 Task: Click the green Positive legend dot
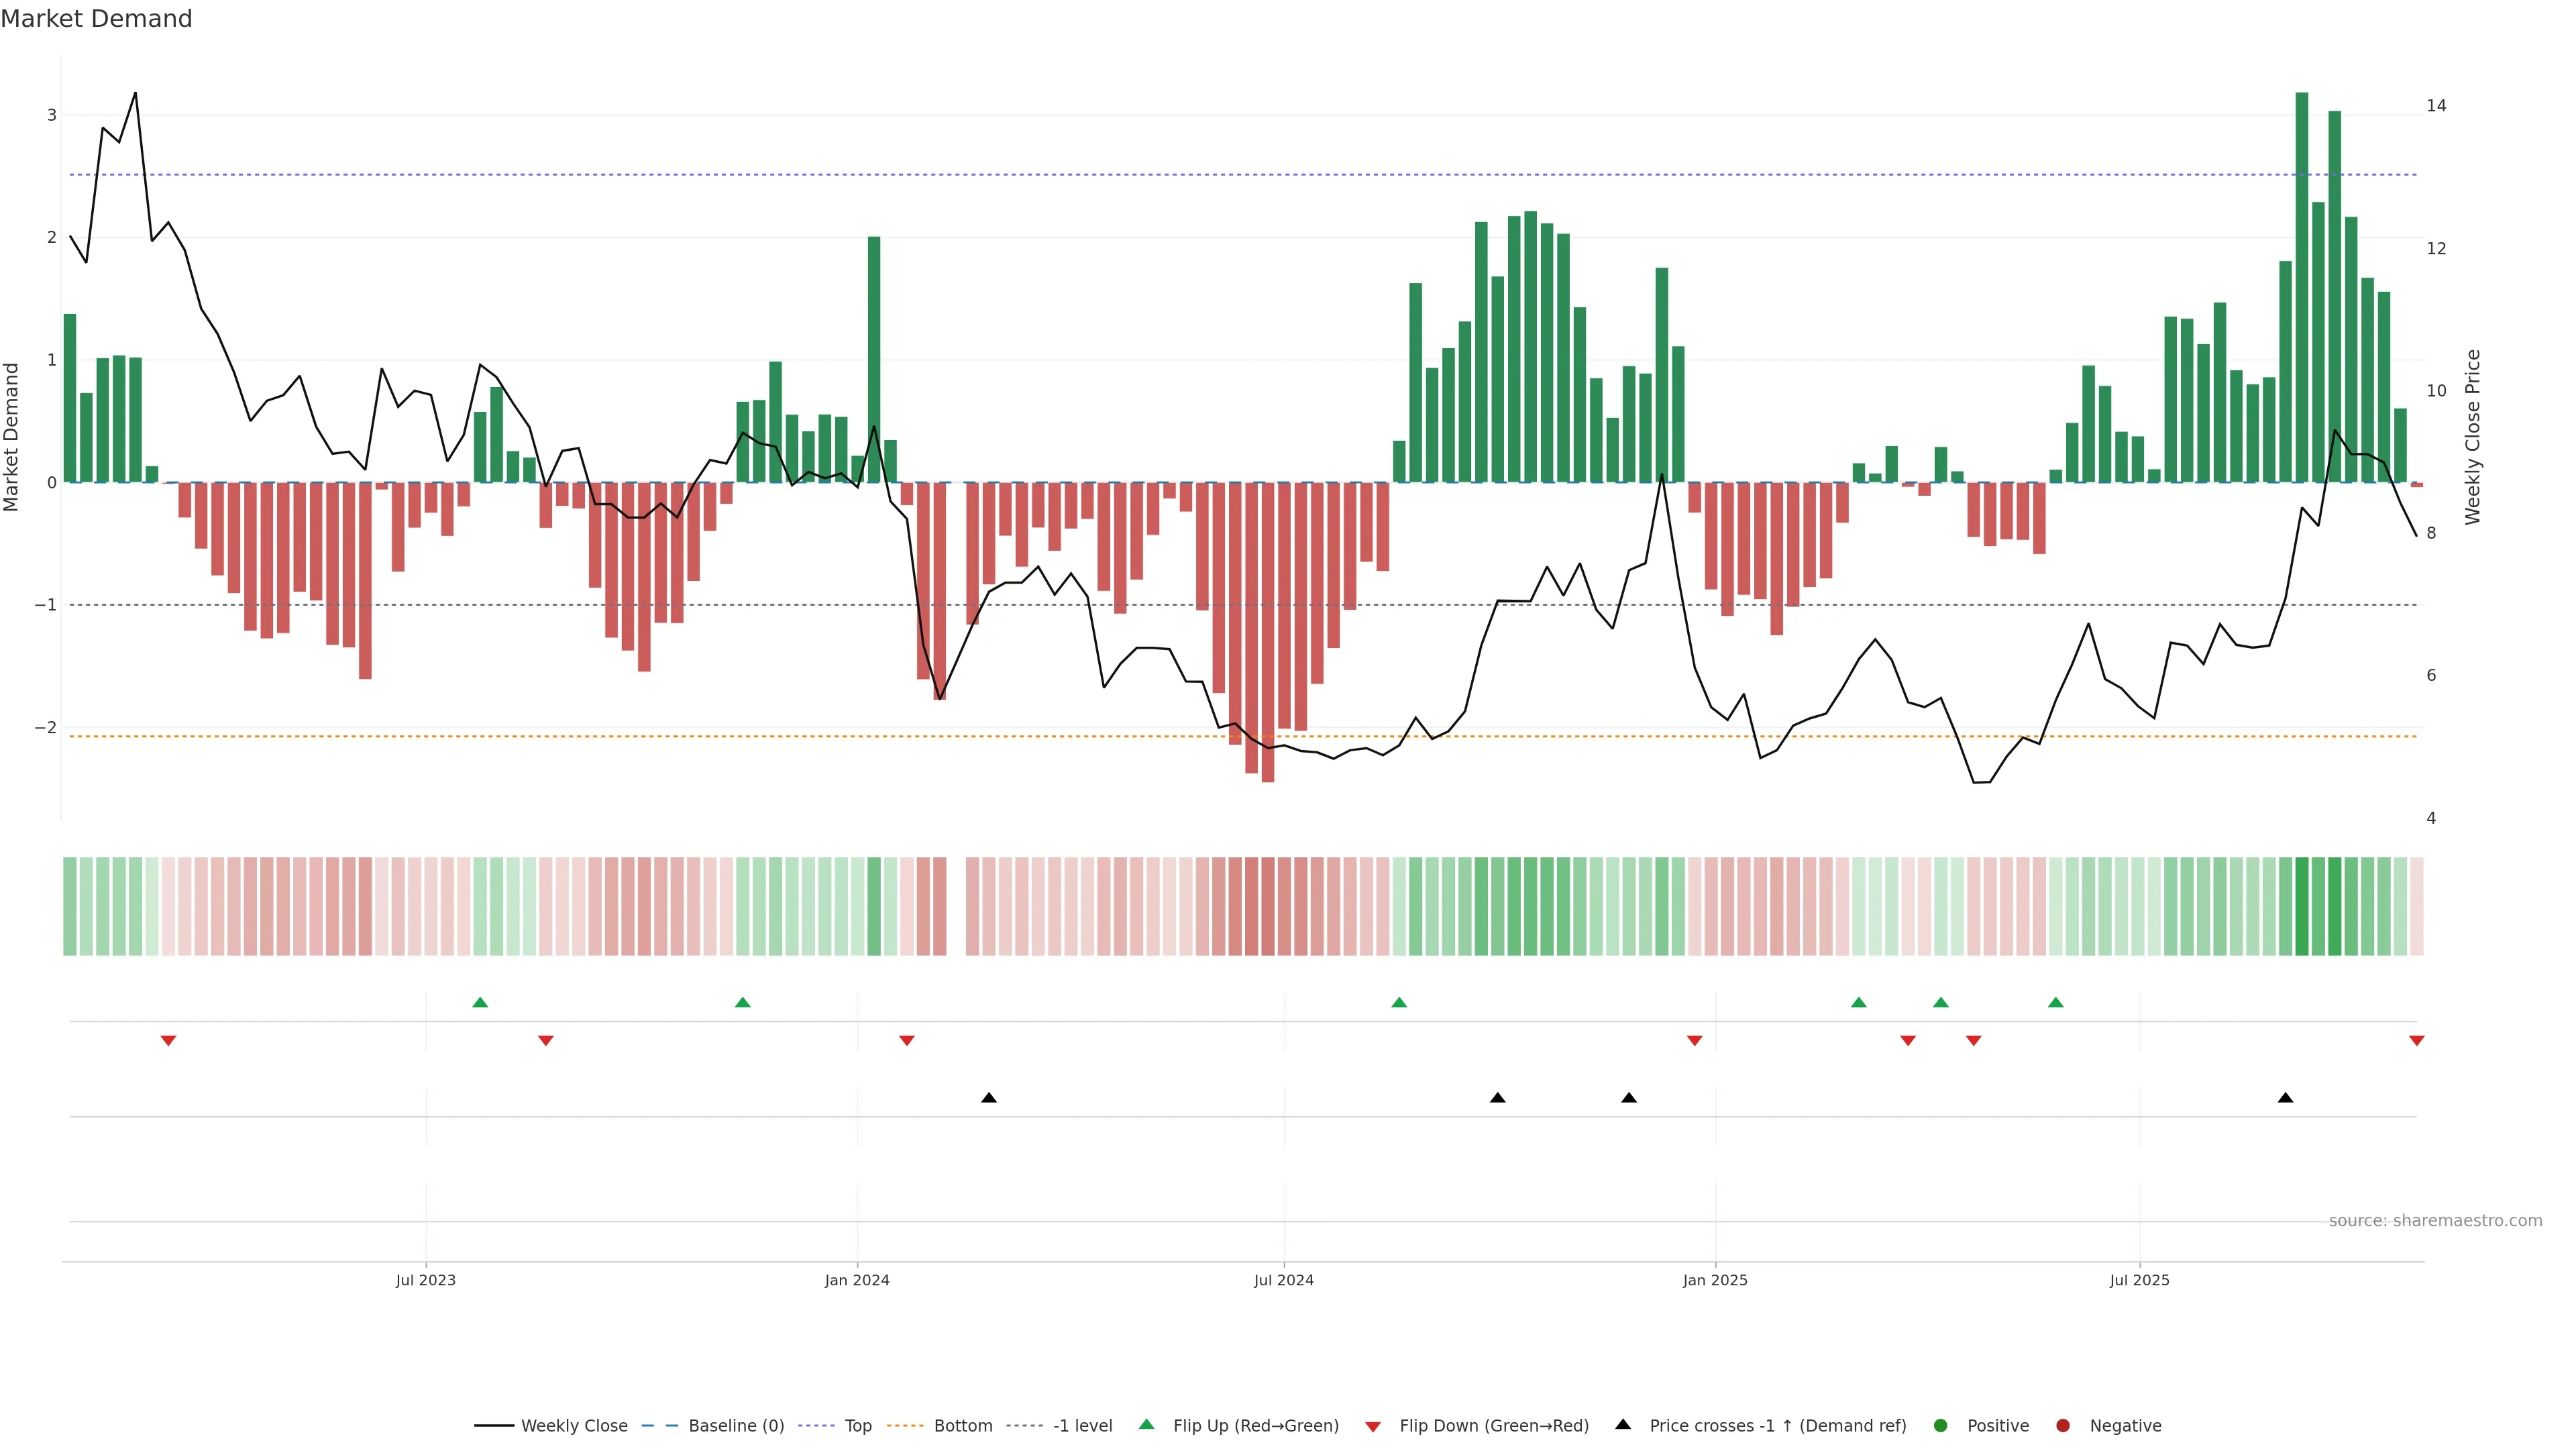[x=1941, y=1426]
